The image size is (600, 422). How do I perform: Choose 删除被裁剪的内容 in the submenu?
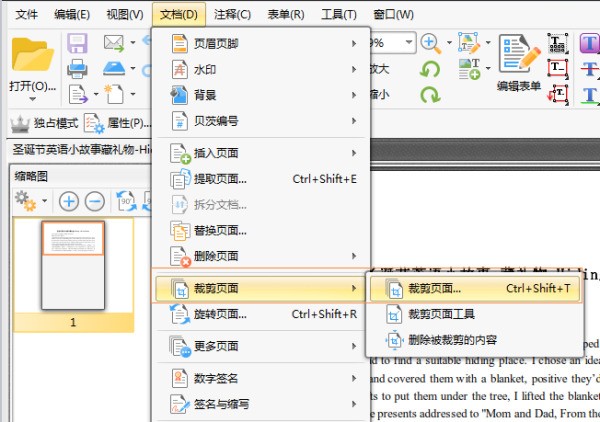pyautogui.click(x=474, y=339)
